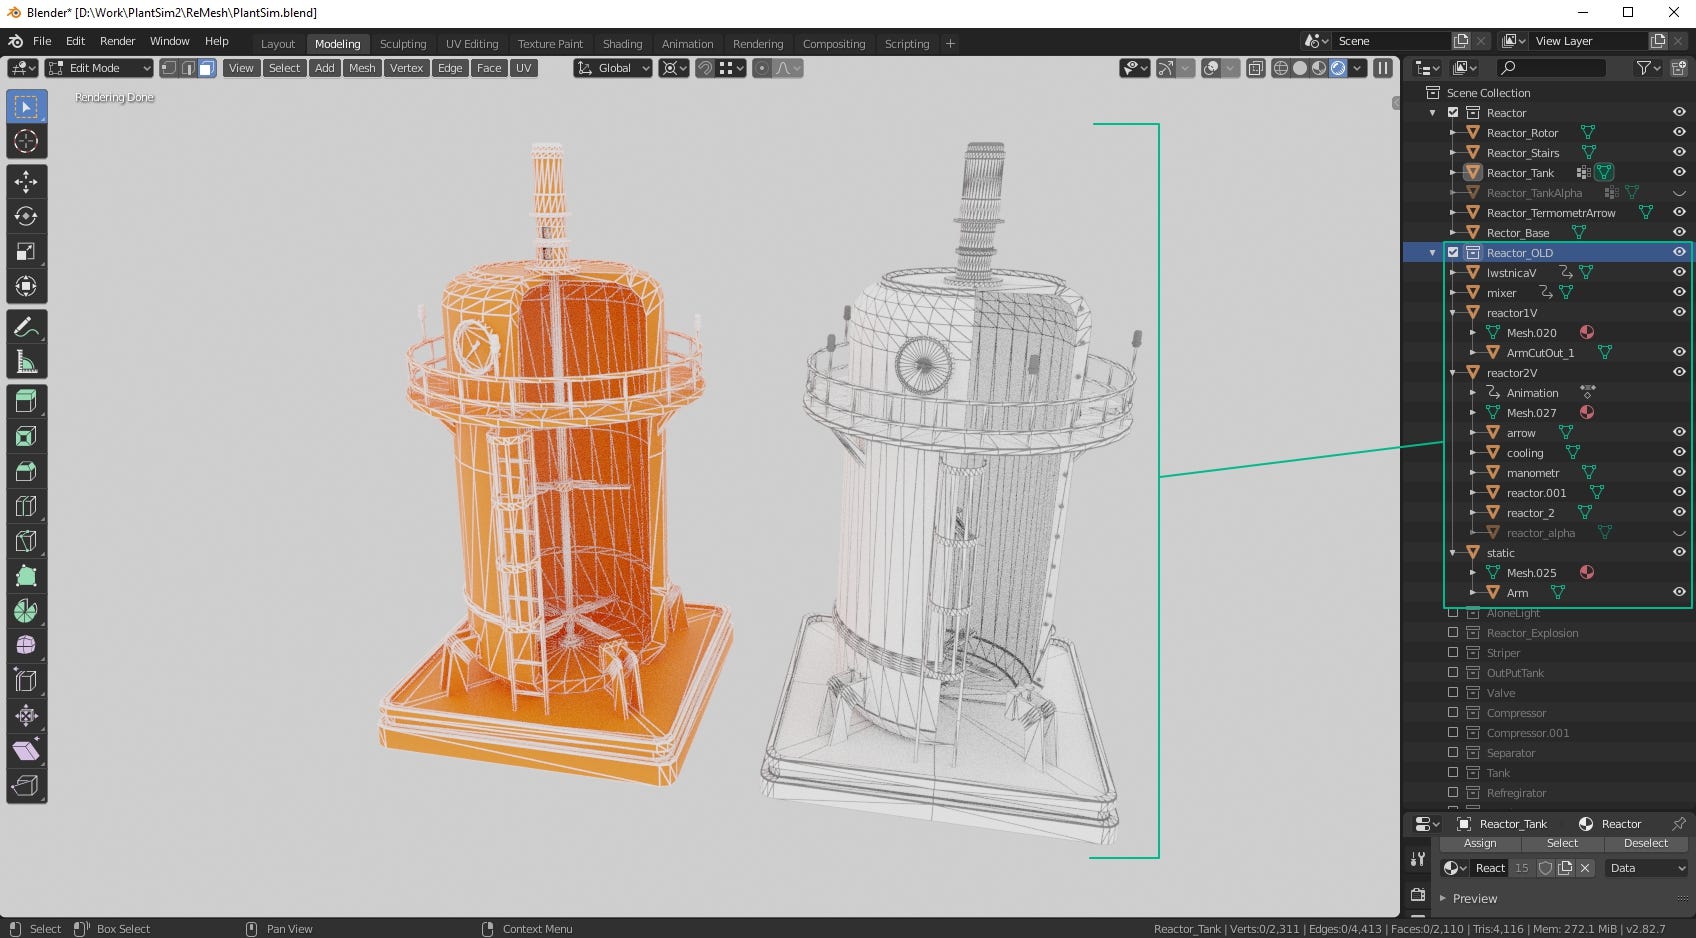
Task: Switch to wireframe viewport shading
Action: click(1280, 68)
